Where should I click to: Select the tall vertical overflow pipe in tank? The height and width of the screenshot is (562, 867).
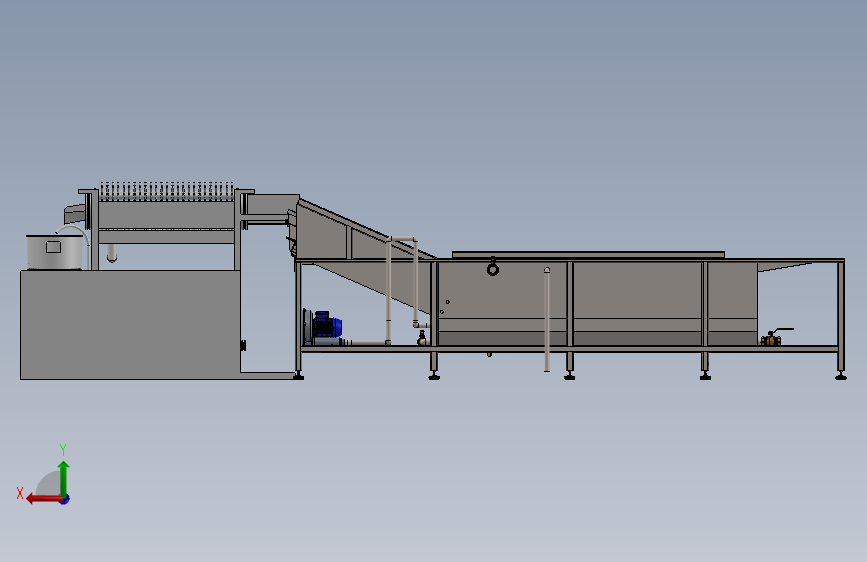coord(547,319)
